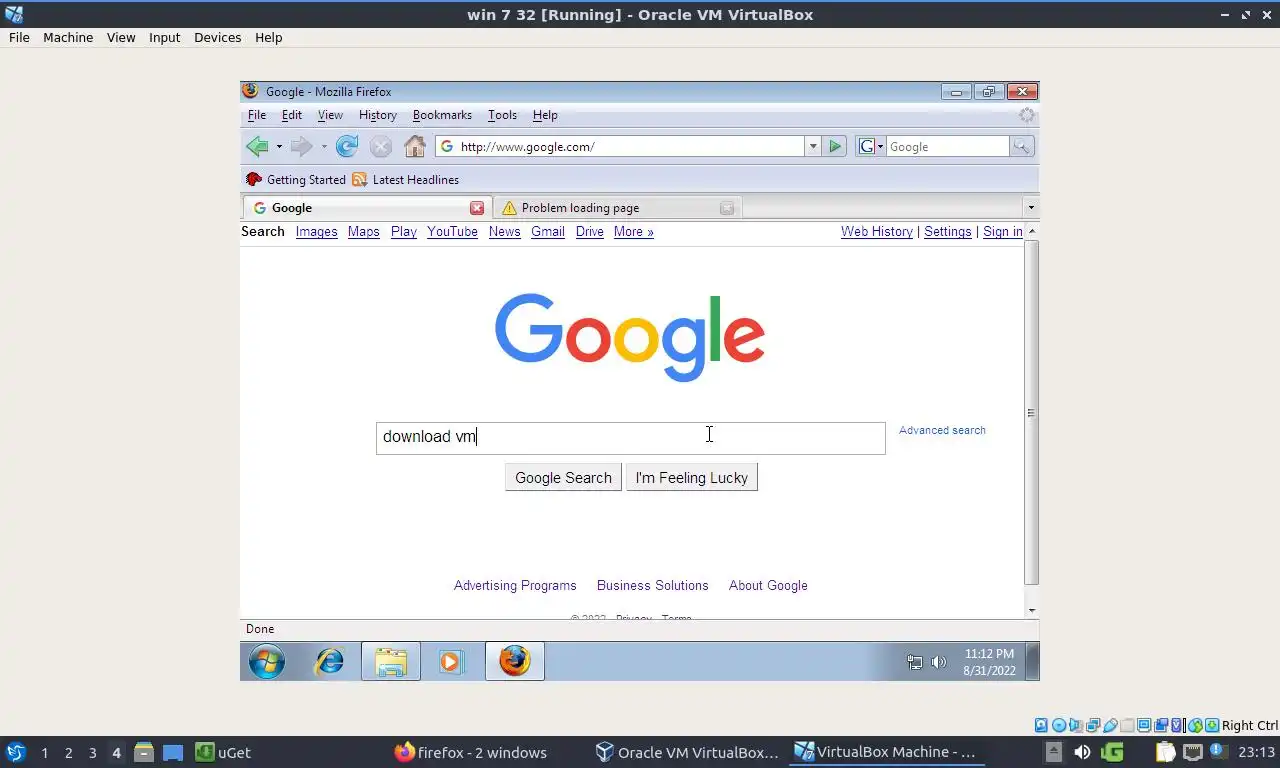The image size is (1280, 768).
Task: Click Business Solutions link
Action: point(653,586)
